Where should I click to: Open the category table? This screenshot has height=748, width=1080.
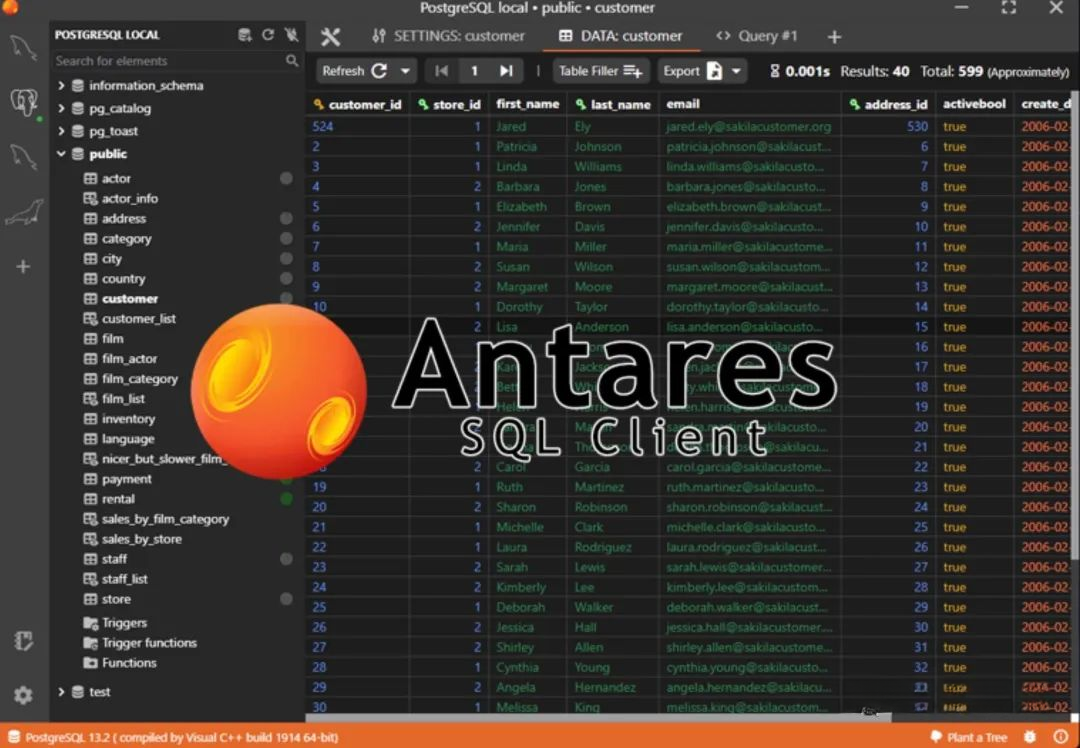pyautogui.click(x=126, y=238)
